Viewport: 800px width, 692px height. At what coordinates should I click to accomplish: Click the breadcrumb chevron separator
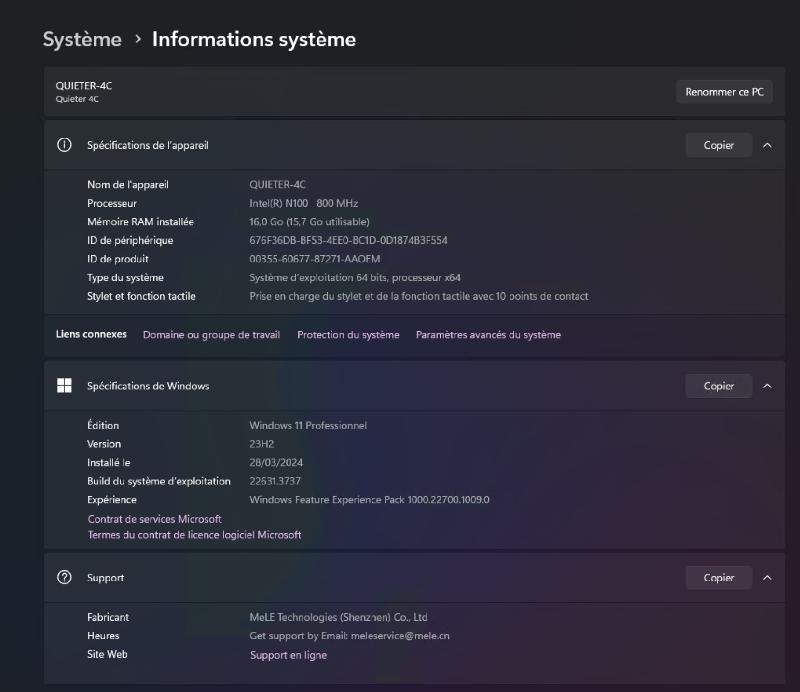pyautogui.click(x=138, y=39)
